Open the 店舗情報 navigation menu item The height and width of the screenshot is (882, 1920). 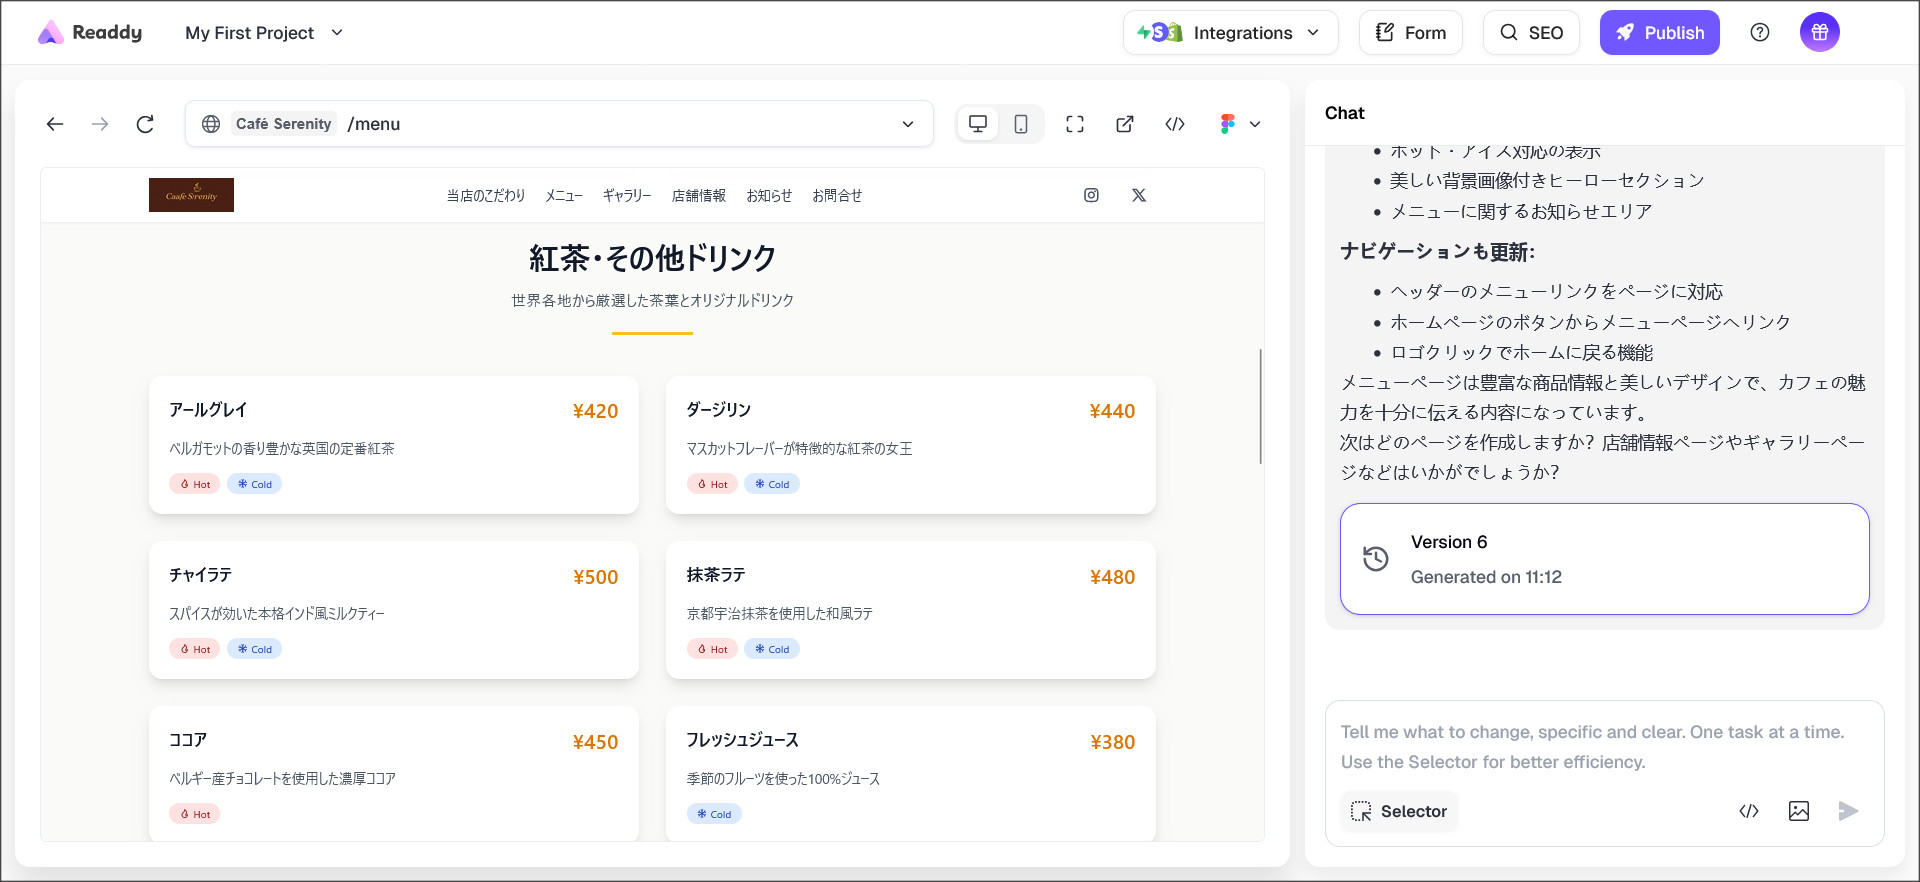pos(698,196)
